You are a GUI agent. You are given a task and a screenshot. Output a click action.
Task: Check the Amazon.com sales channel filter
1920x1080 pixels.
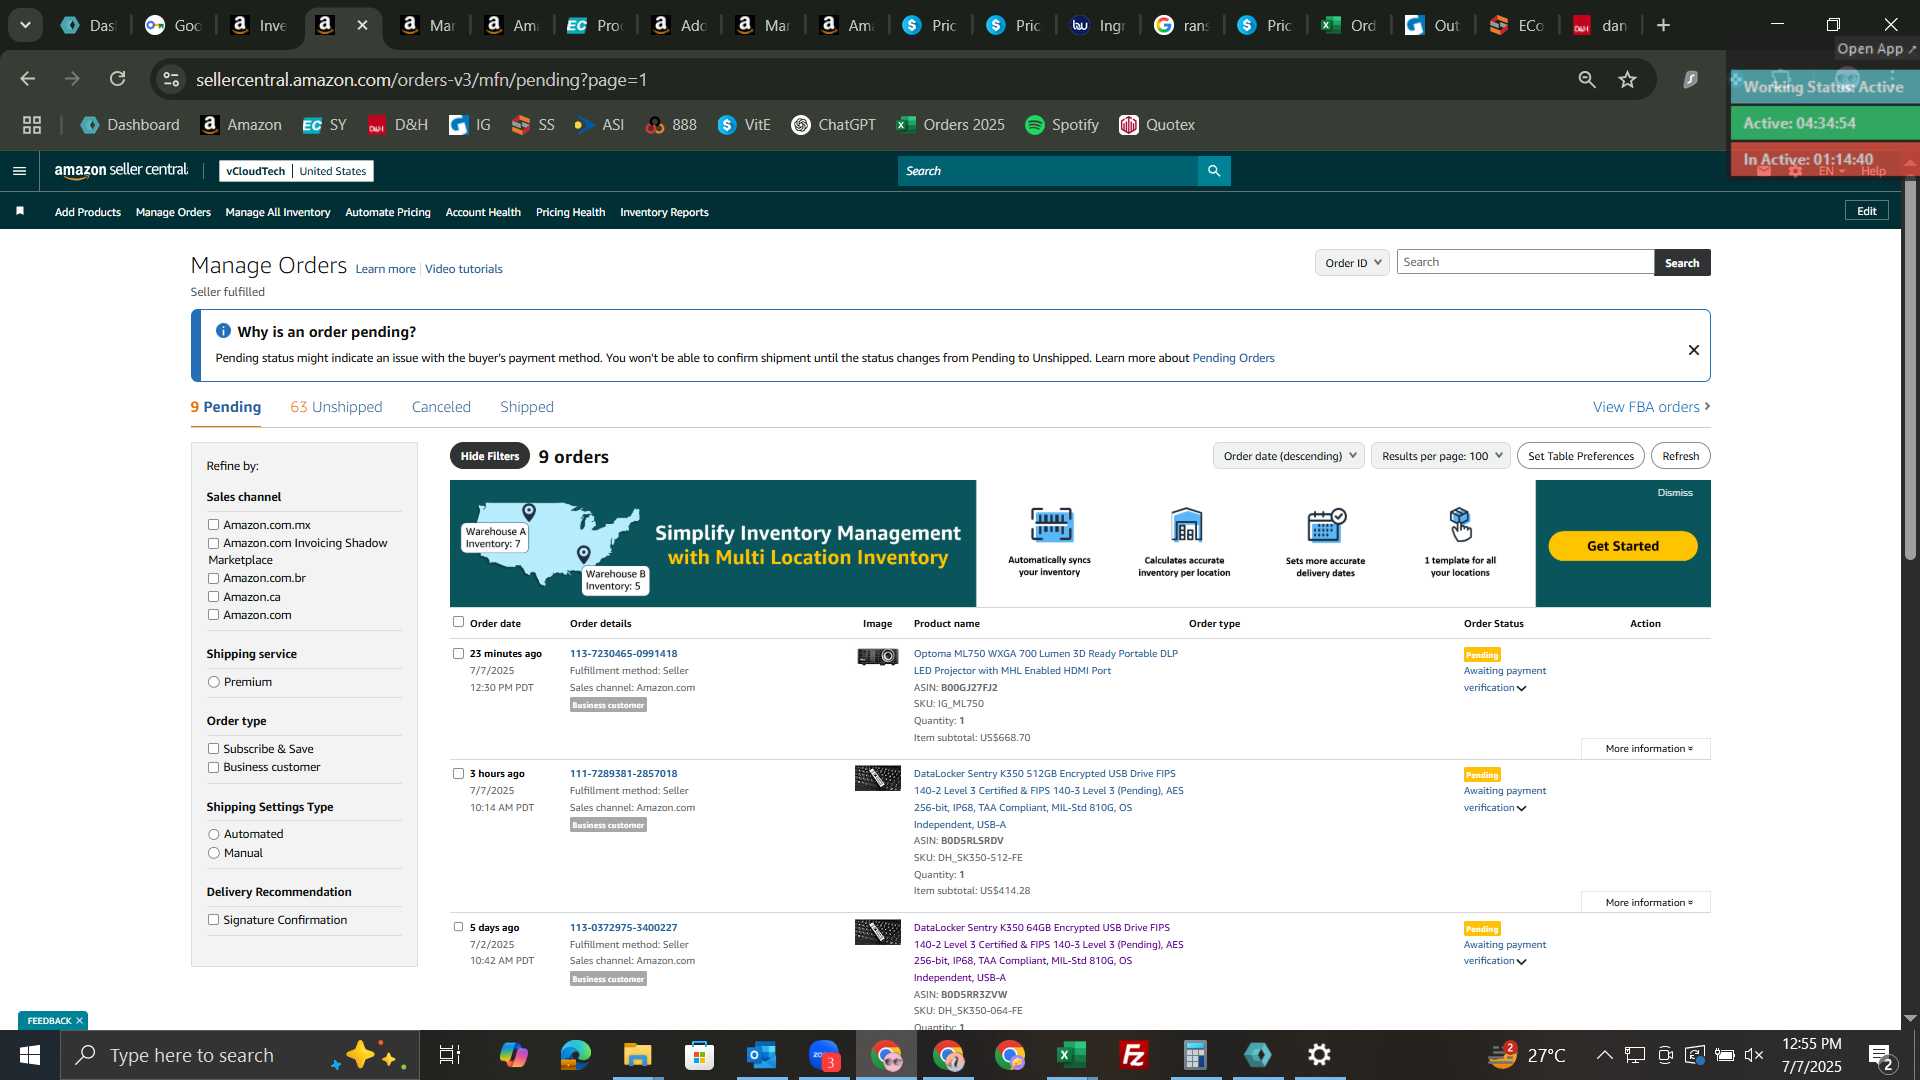(213, 615)
